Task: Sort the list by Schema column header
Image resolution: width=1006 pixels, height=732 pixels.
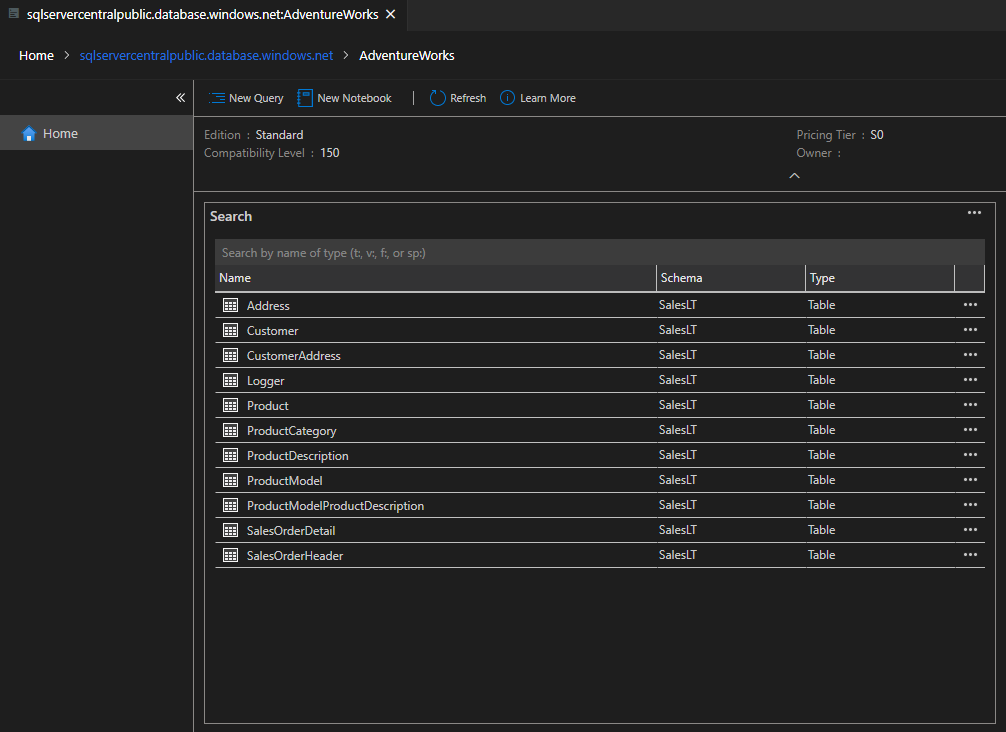Action: 681,278
